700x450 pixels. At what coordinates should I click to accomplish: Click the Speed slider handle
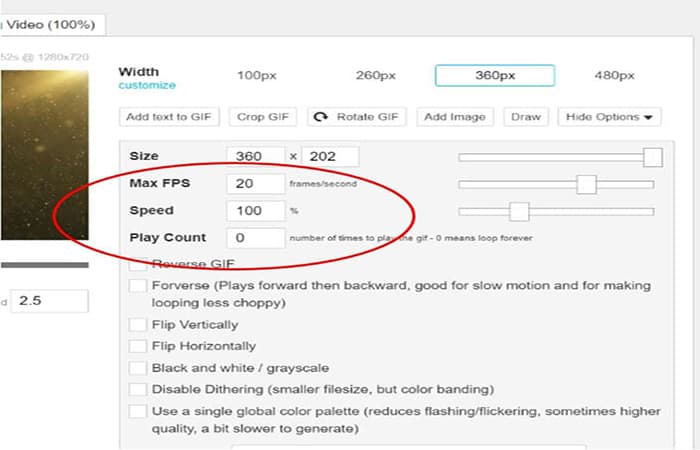pyautogui.click(x=518, y=211)
